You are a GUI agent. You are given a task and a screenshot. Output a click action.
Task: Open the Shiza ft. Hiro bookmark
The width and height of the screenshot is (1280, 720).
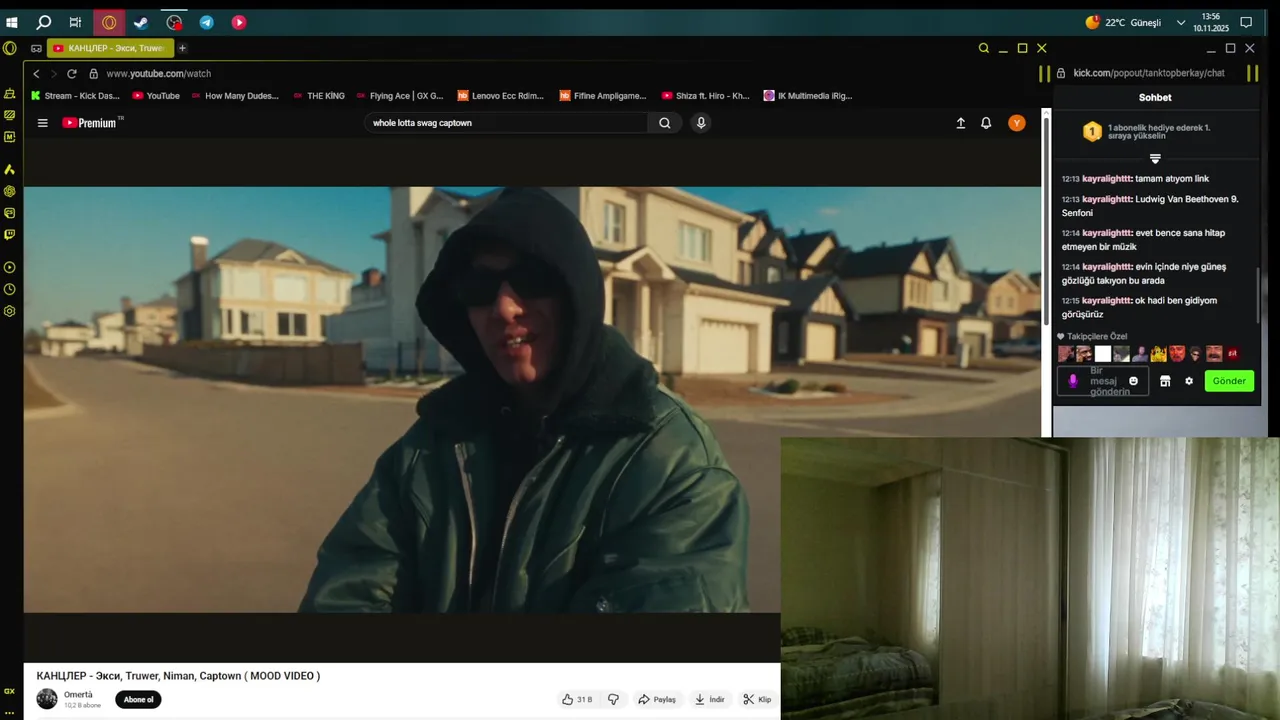click(x=706, y=96)
